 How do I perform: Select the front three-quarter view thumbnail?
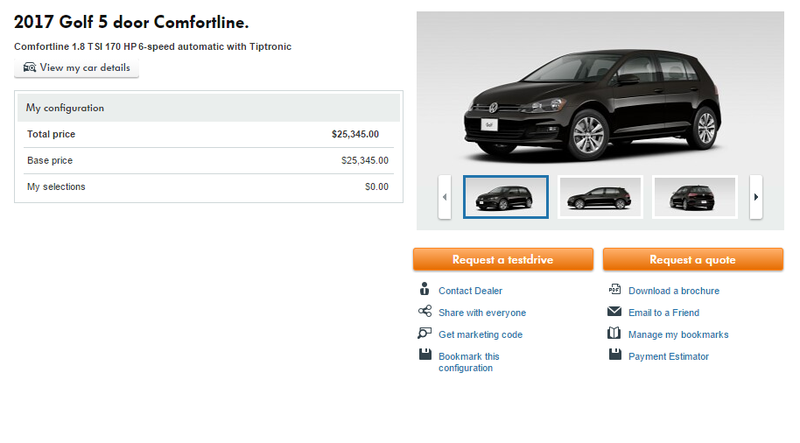[x=506, y=197]
